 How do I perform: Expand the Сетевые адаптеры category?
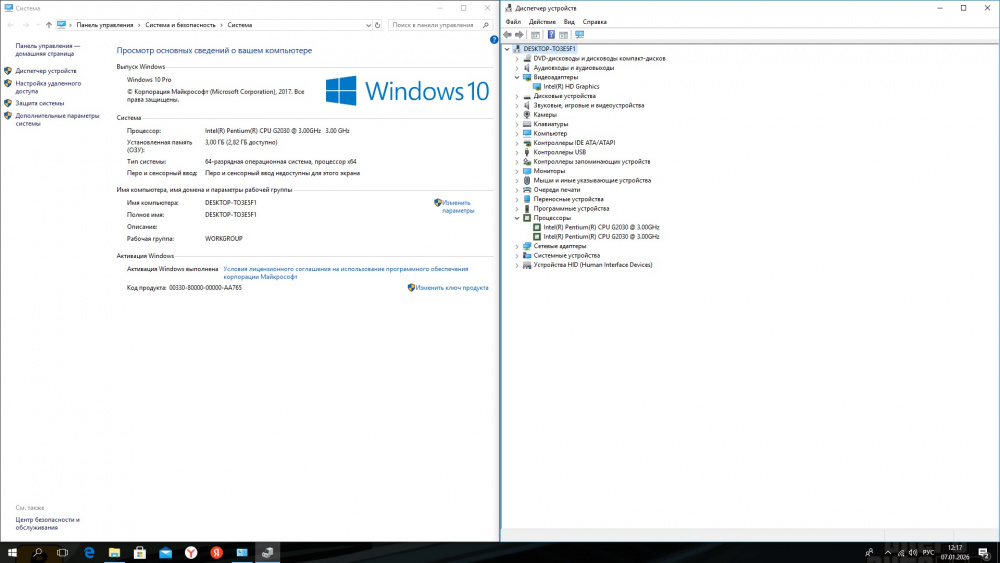[x=517, y=246]
